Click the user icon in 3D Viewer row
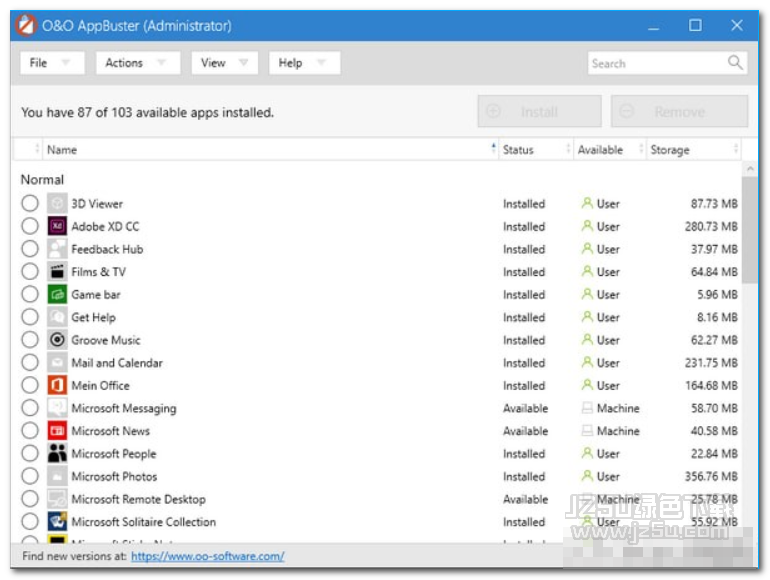Screen dimensions: 770x580 (x=587, y=203)
